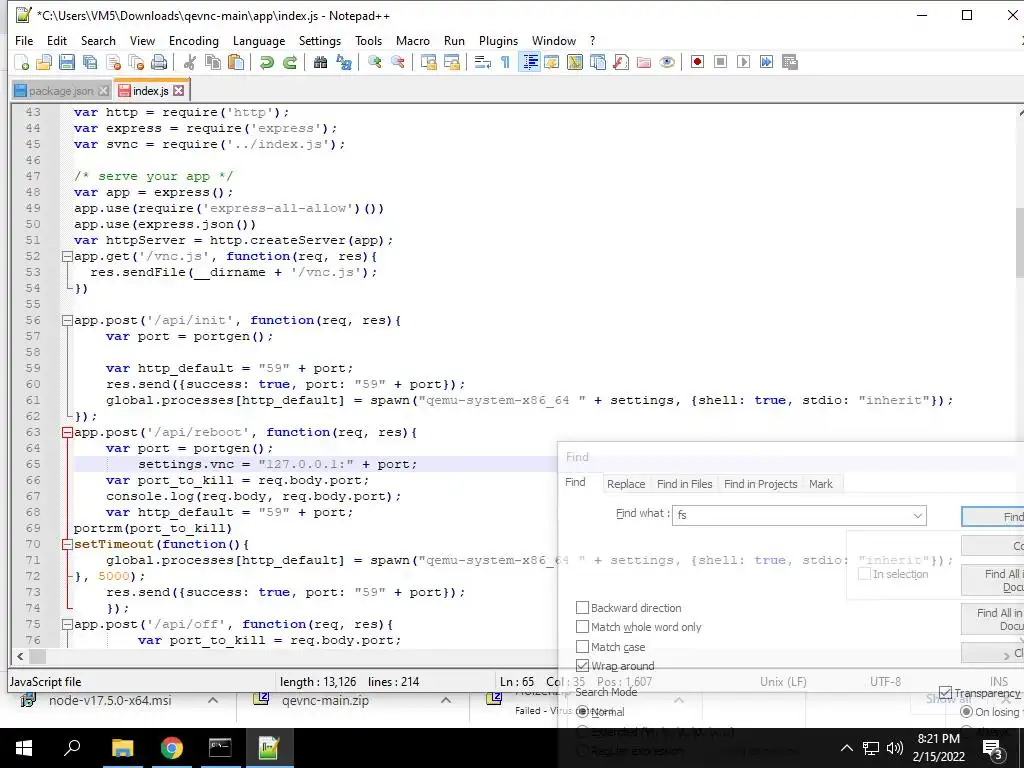Click the green Redo arrow icon
This screenshot has width=1024, height=768.
tap(289, 63)
